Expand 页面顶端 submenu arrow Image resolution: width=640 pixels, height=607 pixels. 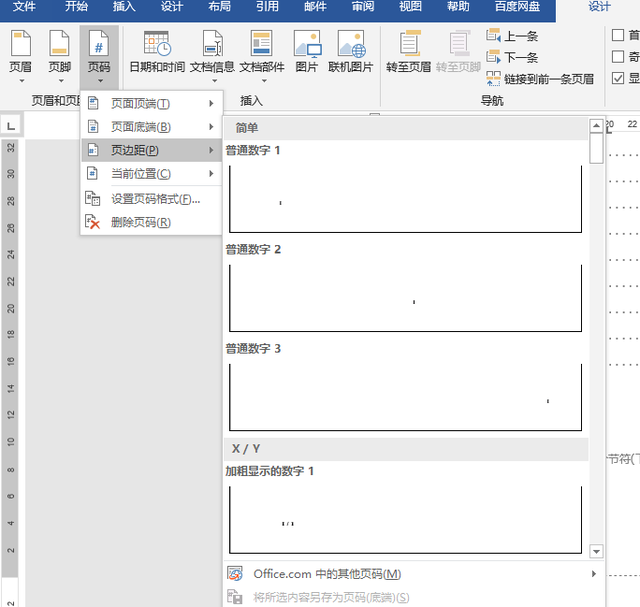211,103
